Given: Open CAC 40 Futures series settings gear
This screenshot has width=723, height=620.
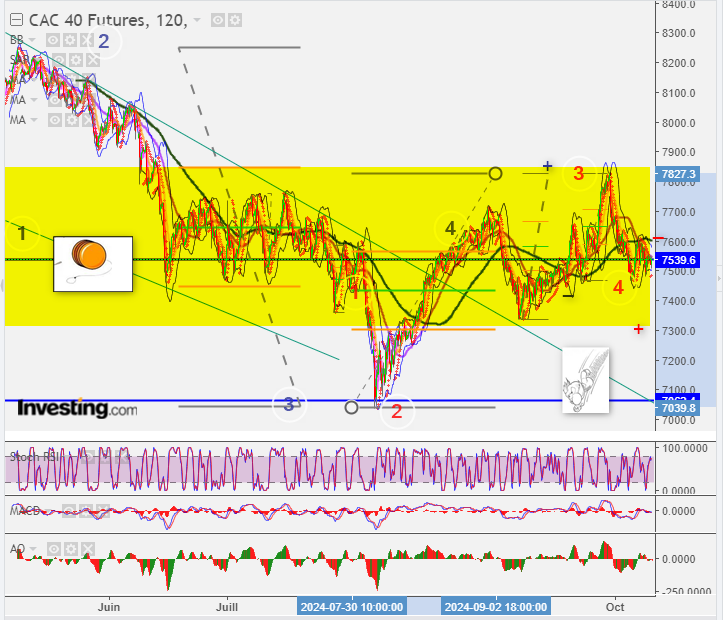Looking at the screenshot, I should coord(235,20).
